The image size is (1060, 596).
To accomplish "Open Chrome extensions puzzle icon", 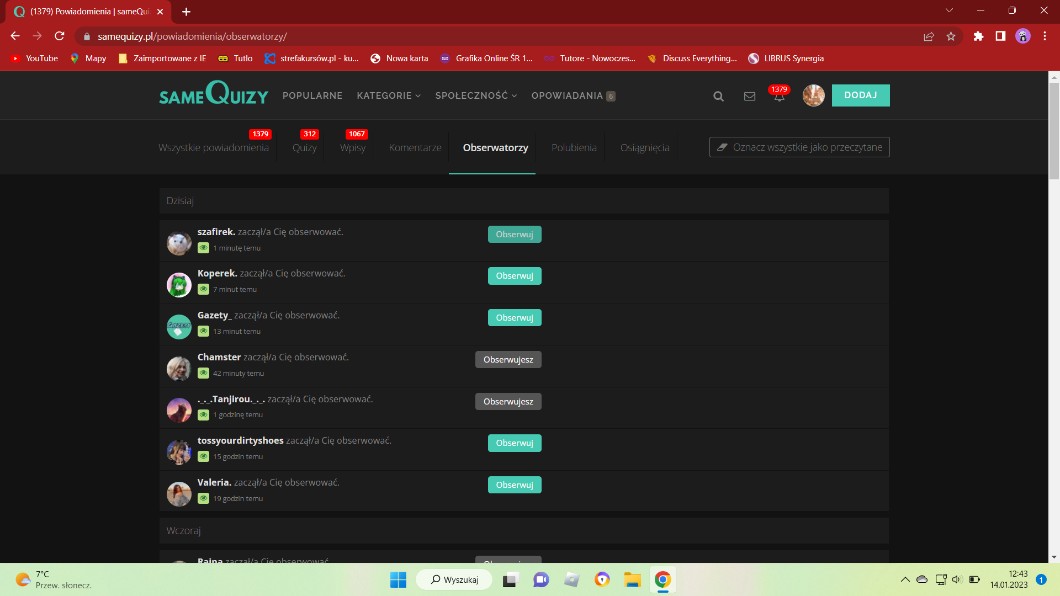I will [x=978, y=36].
